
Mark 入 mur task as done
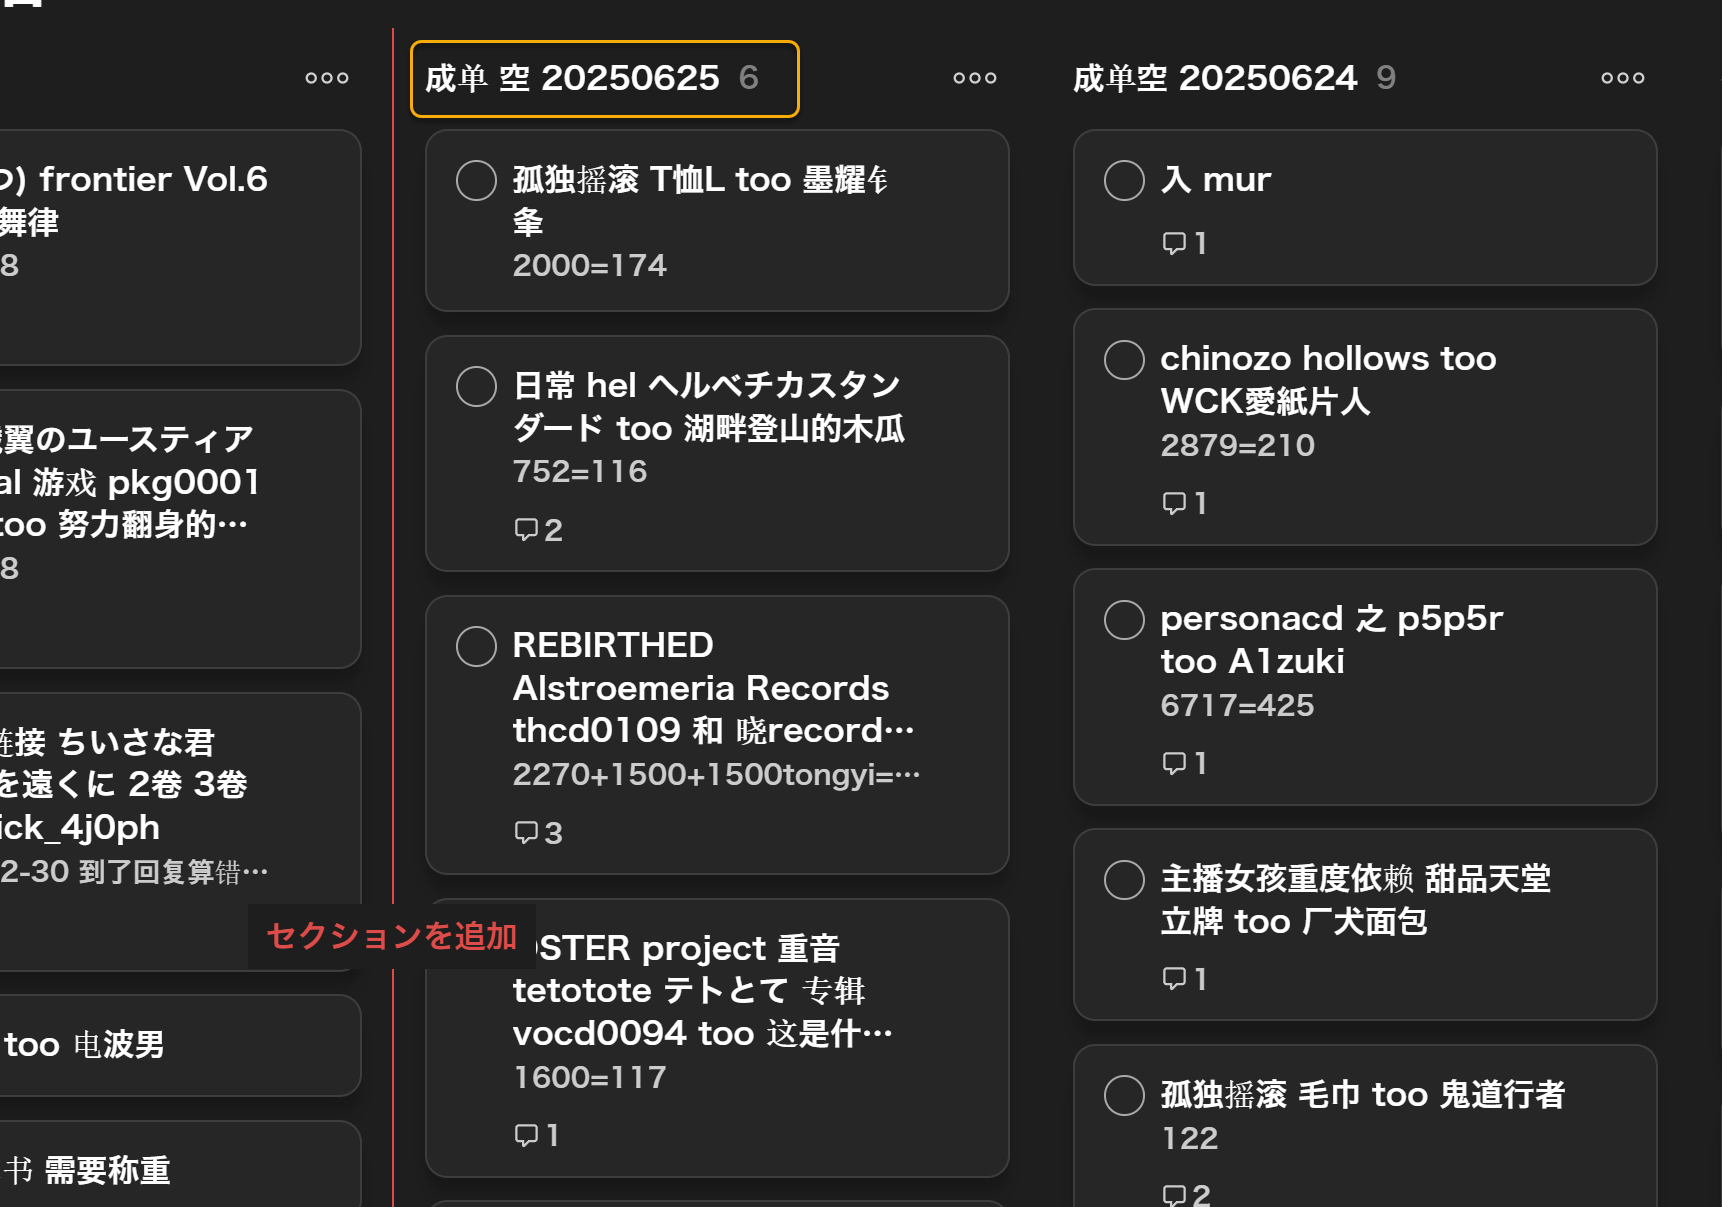click(1124, 181)
